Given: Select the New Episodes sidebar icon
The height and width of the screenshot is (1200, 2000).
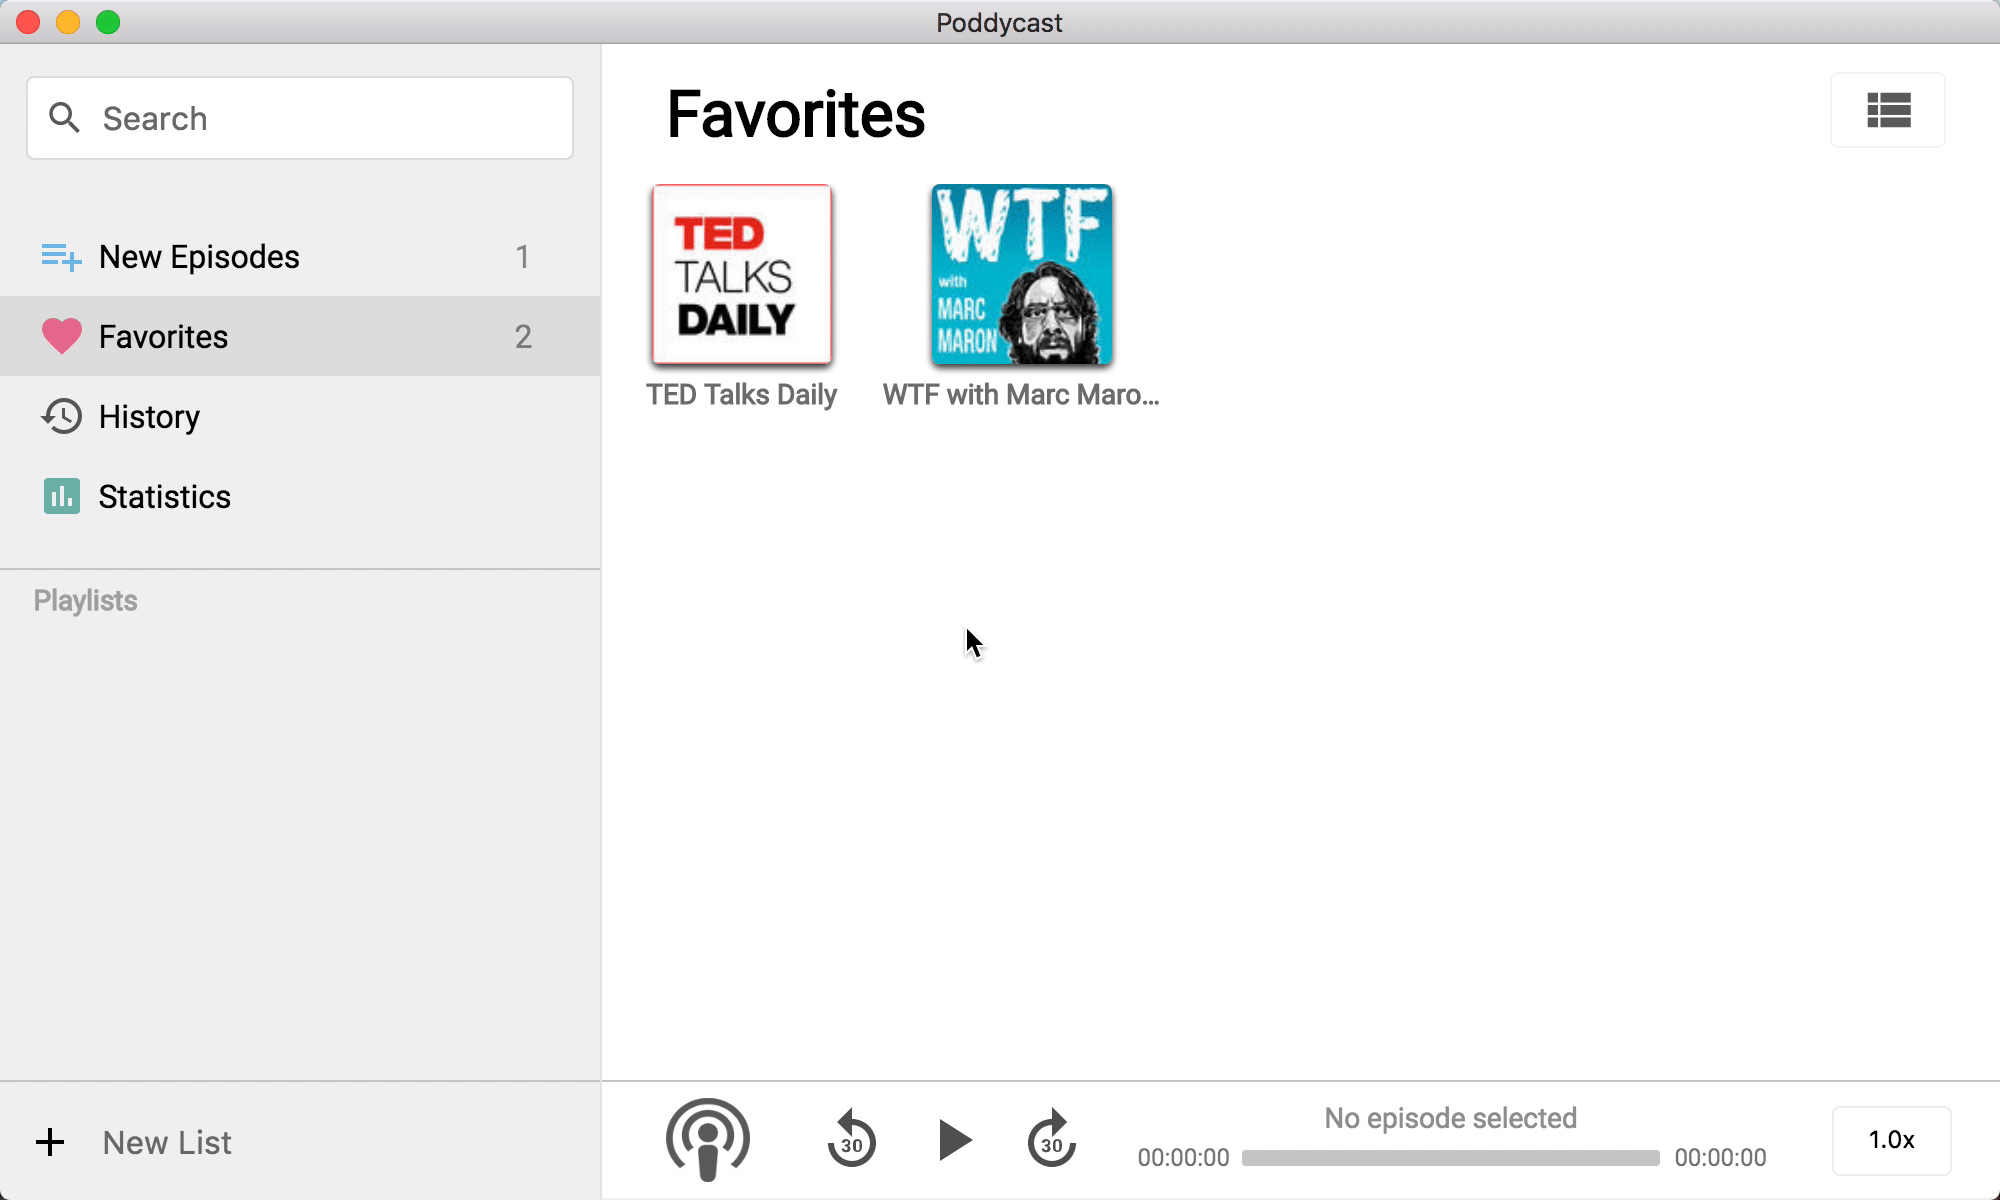Looking at the screenshot, I should point(60,256).
